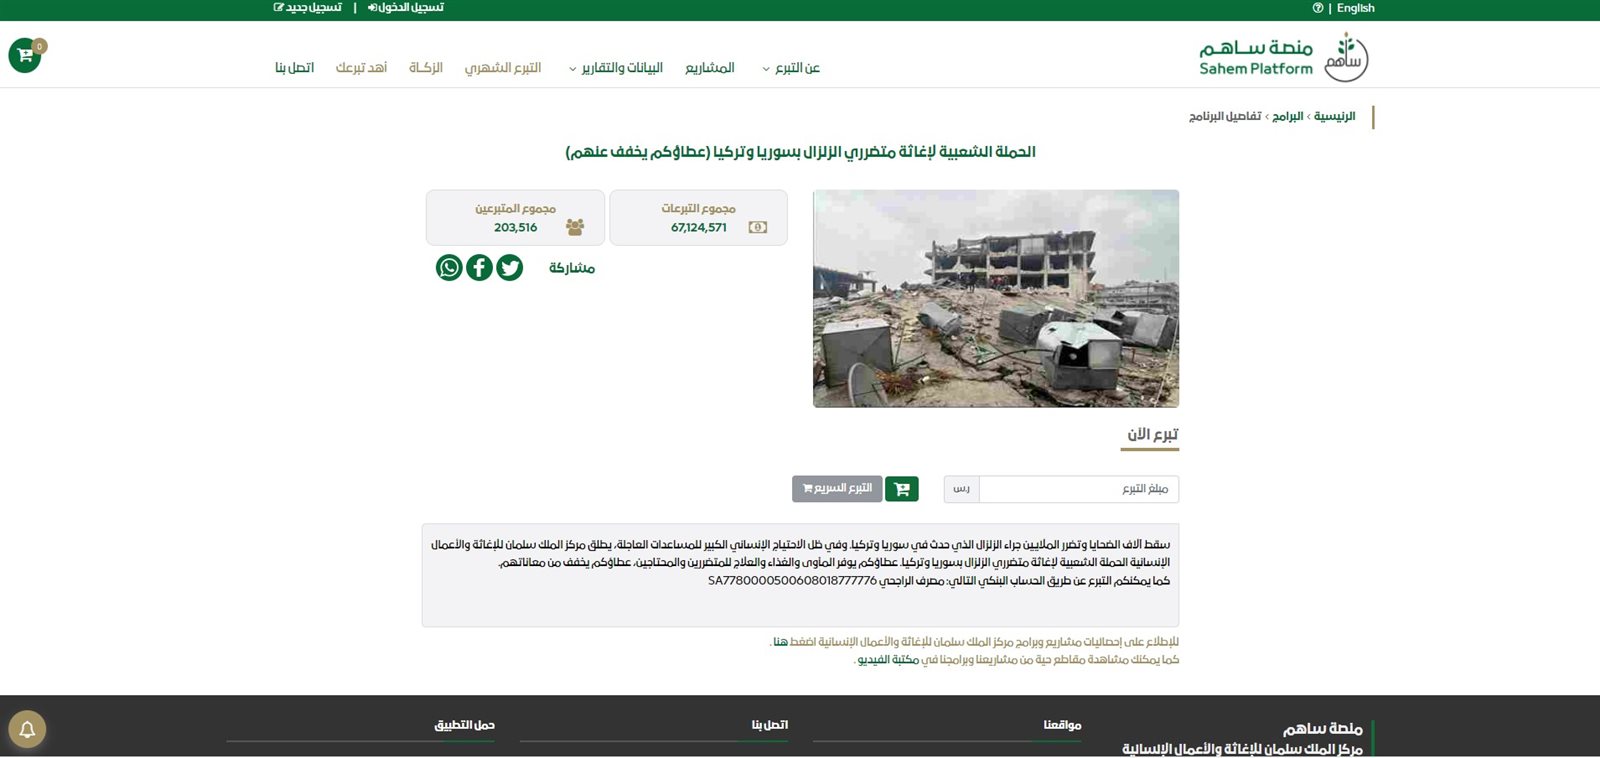1600x758 pixels.
Task: Click the التبرع السريع quick donate button
Action: pos(837,489)
